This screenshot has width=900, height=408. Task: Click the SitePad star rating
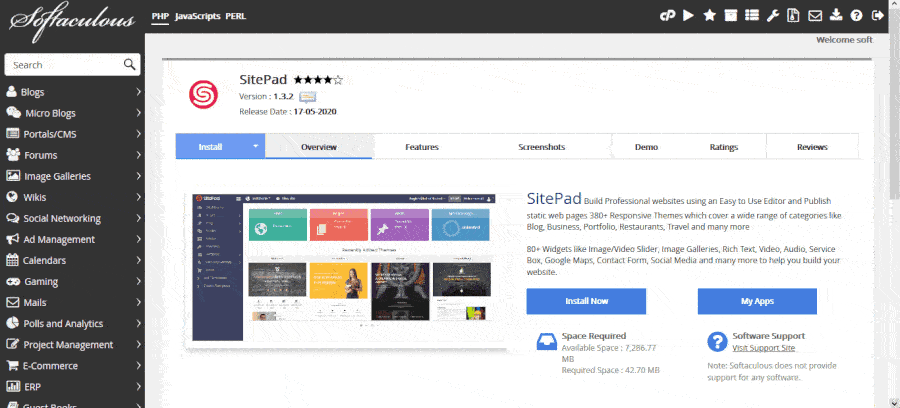pos(318,80)
